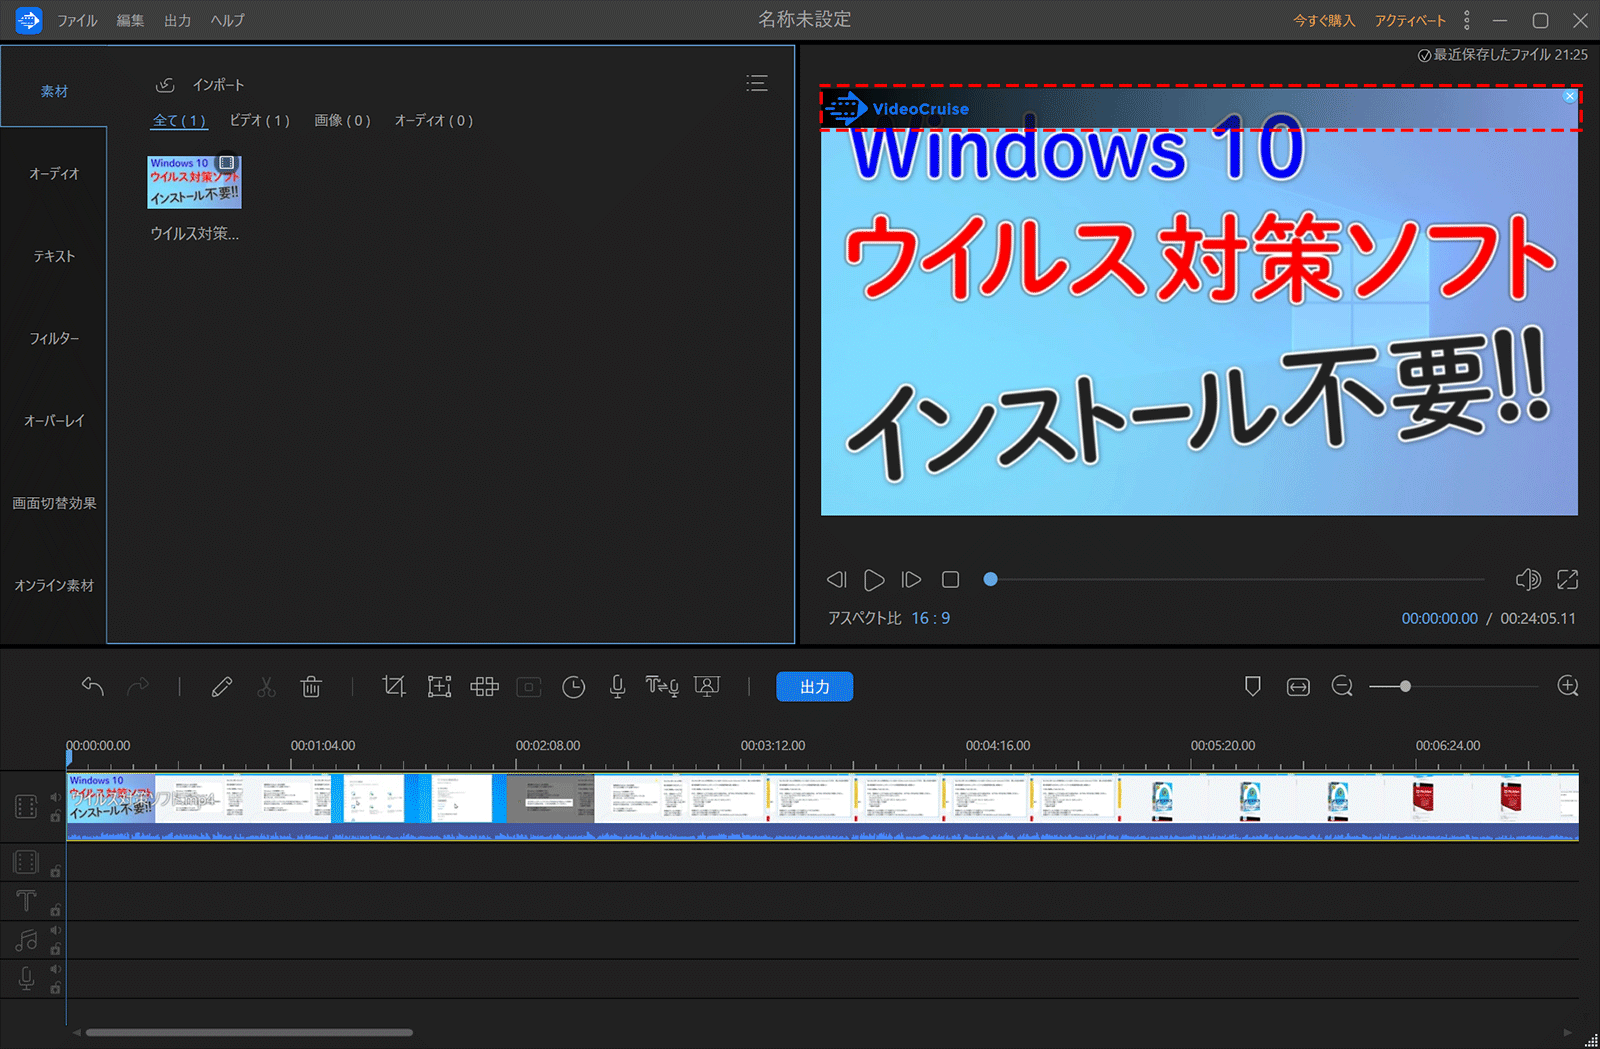Image resolution: width=1600 pixels, height=1049 pixels.
Task: Open the 編集 menu
Action: click(x=130, y=20)
